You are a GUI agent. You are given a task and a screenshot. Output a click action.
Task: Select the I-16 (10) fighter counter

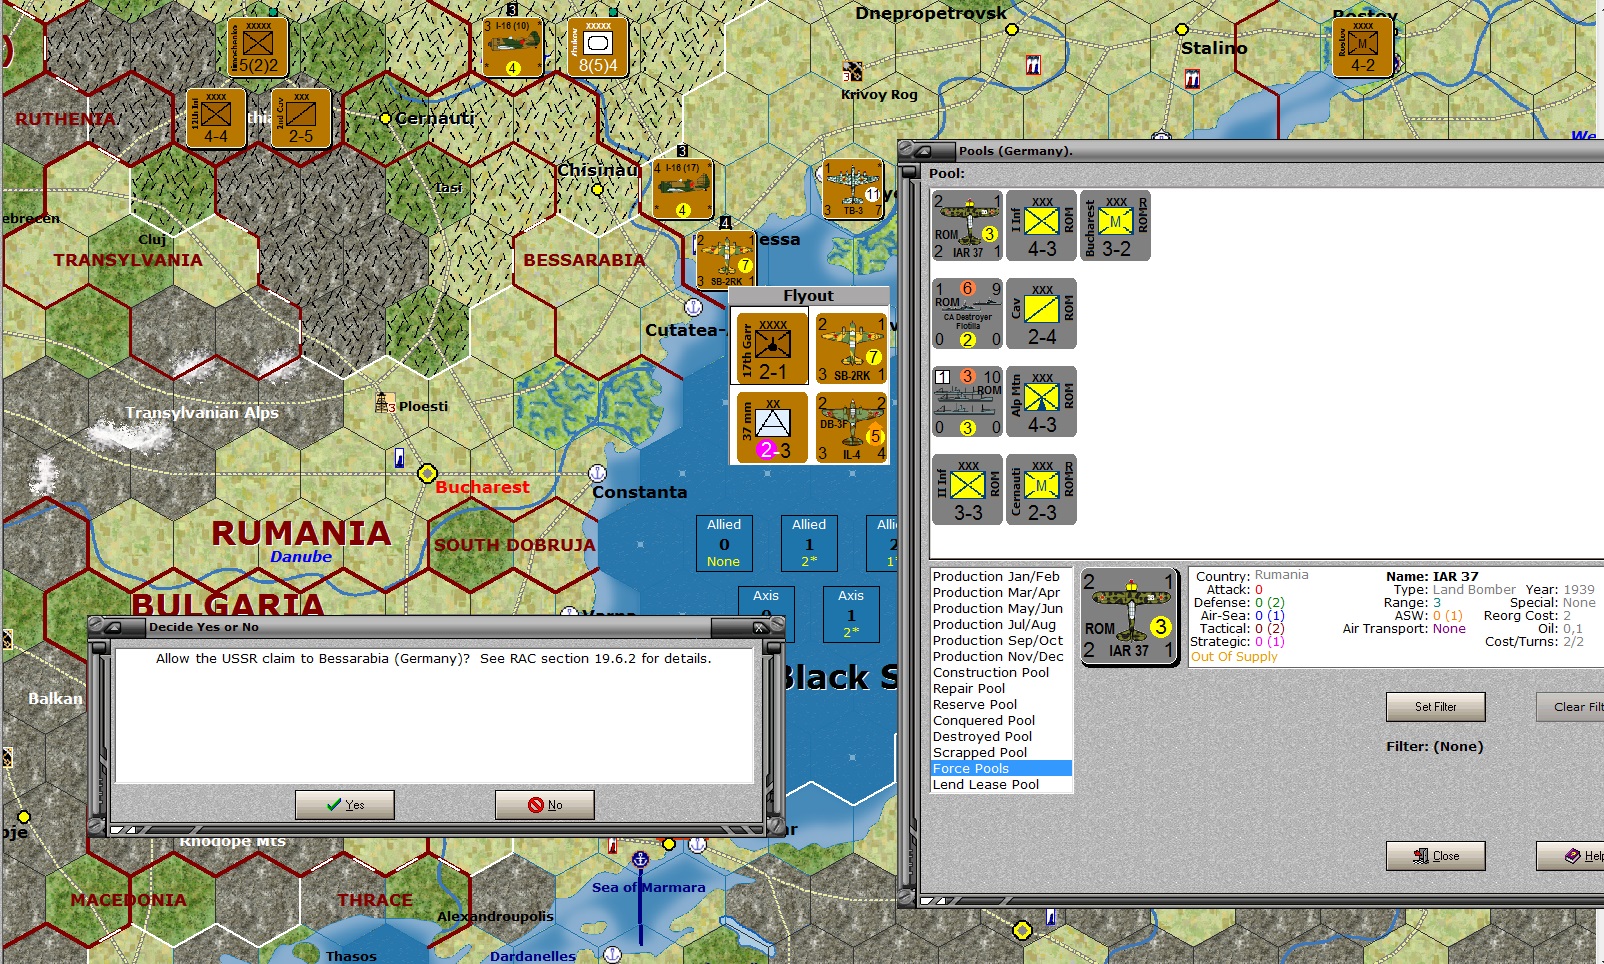coord(513,47)
